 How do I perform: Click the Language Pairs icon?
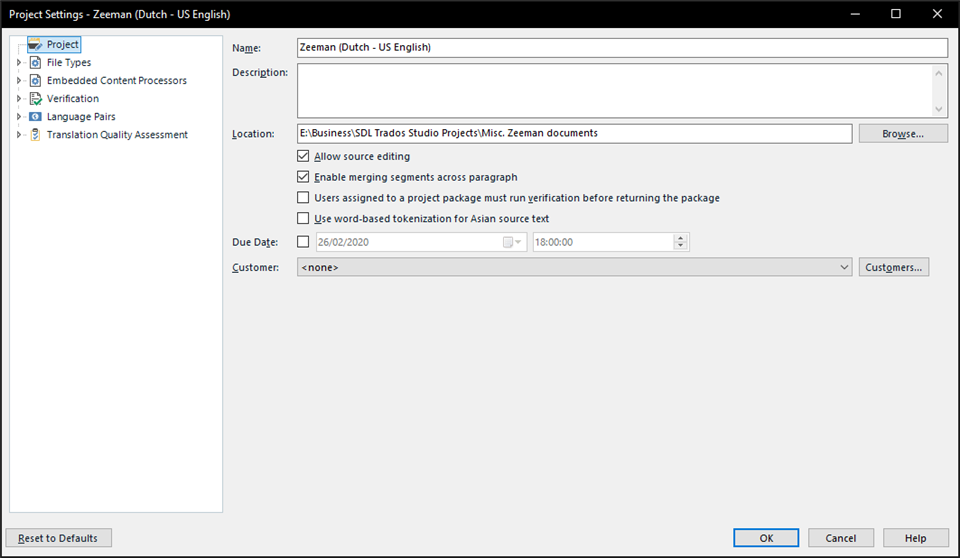point(36,116)
